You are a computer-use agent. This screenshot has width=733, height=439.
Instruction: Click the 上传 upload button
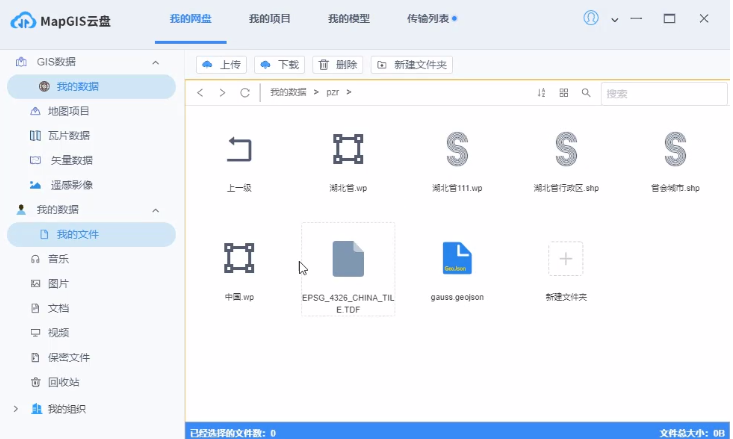[x=222, y=65]
